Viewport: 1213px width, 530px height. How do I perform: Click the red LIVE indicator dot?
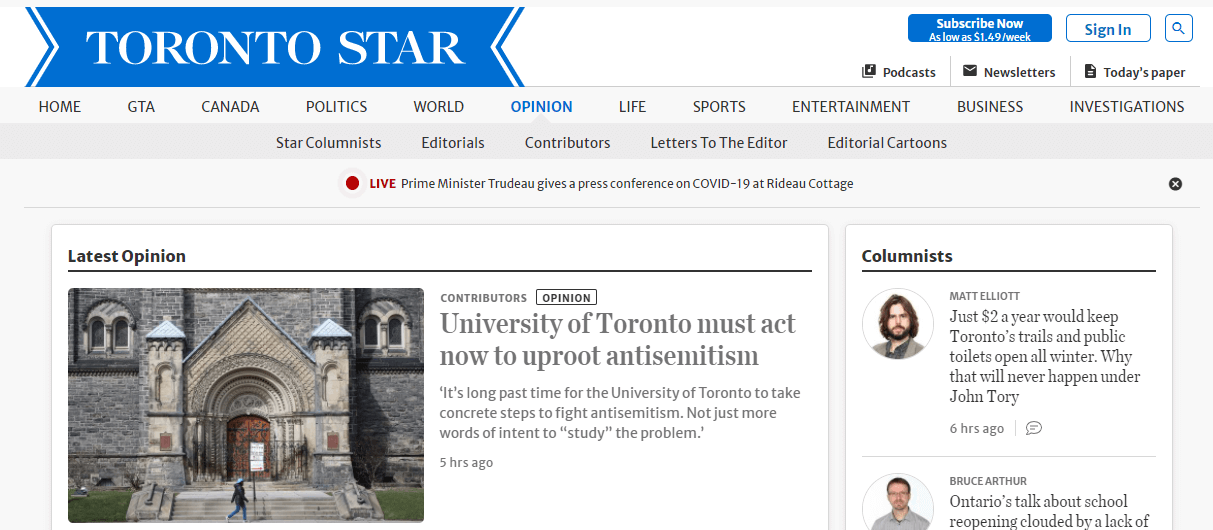click(x=352, y=183)
